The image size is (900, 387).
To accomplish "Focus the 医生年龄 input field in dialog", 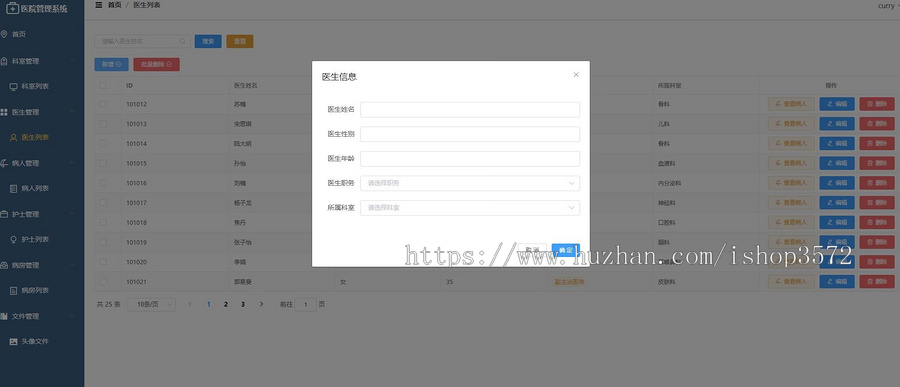I will (470, 158).
